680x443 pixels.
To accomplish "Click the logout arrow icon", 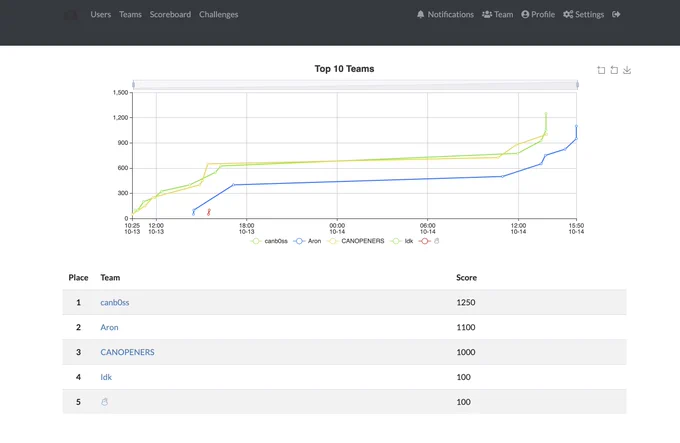I will [616, 14].
